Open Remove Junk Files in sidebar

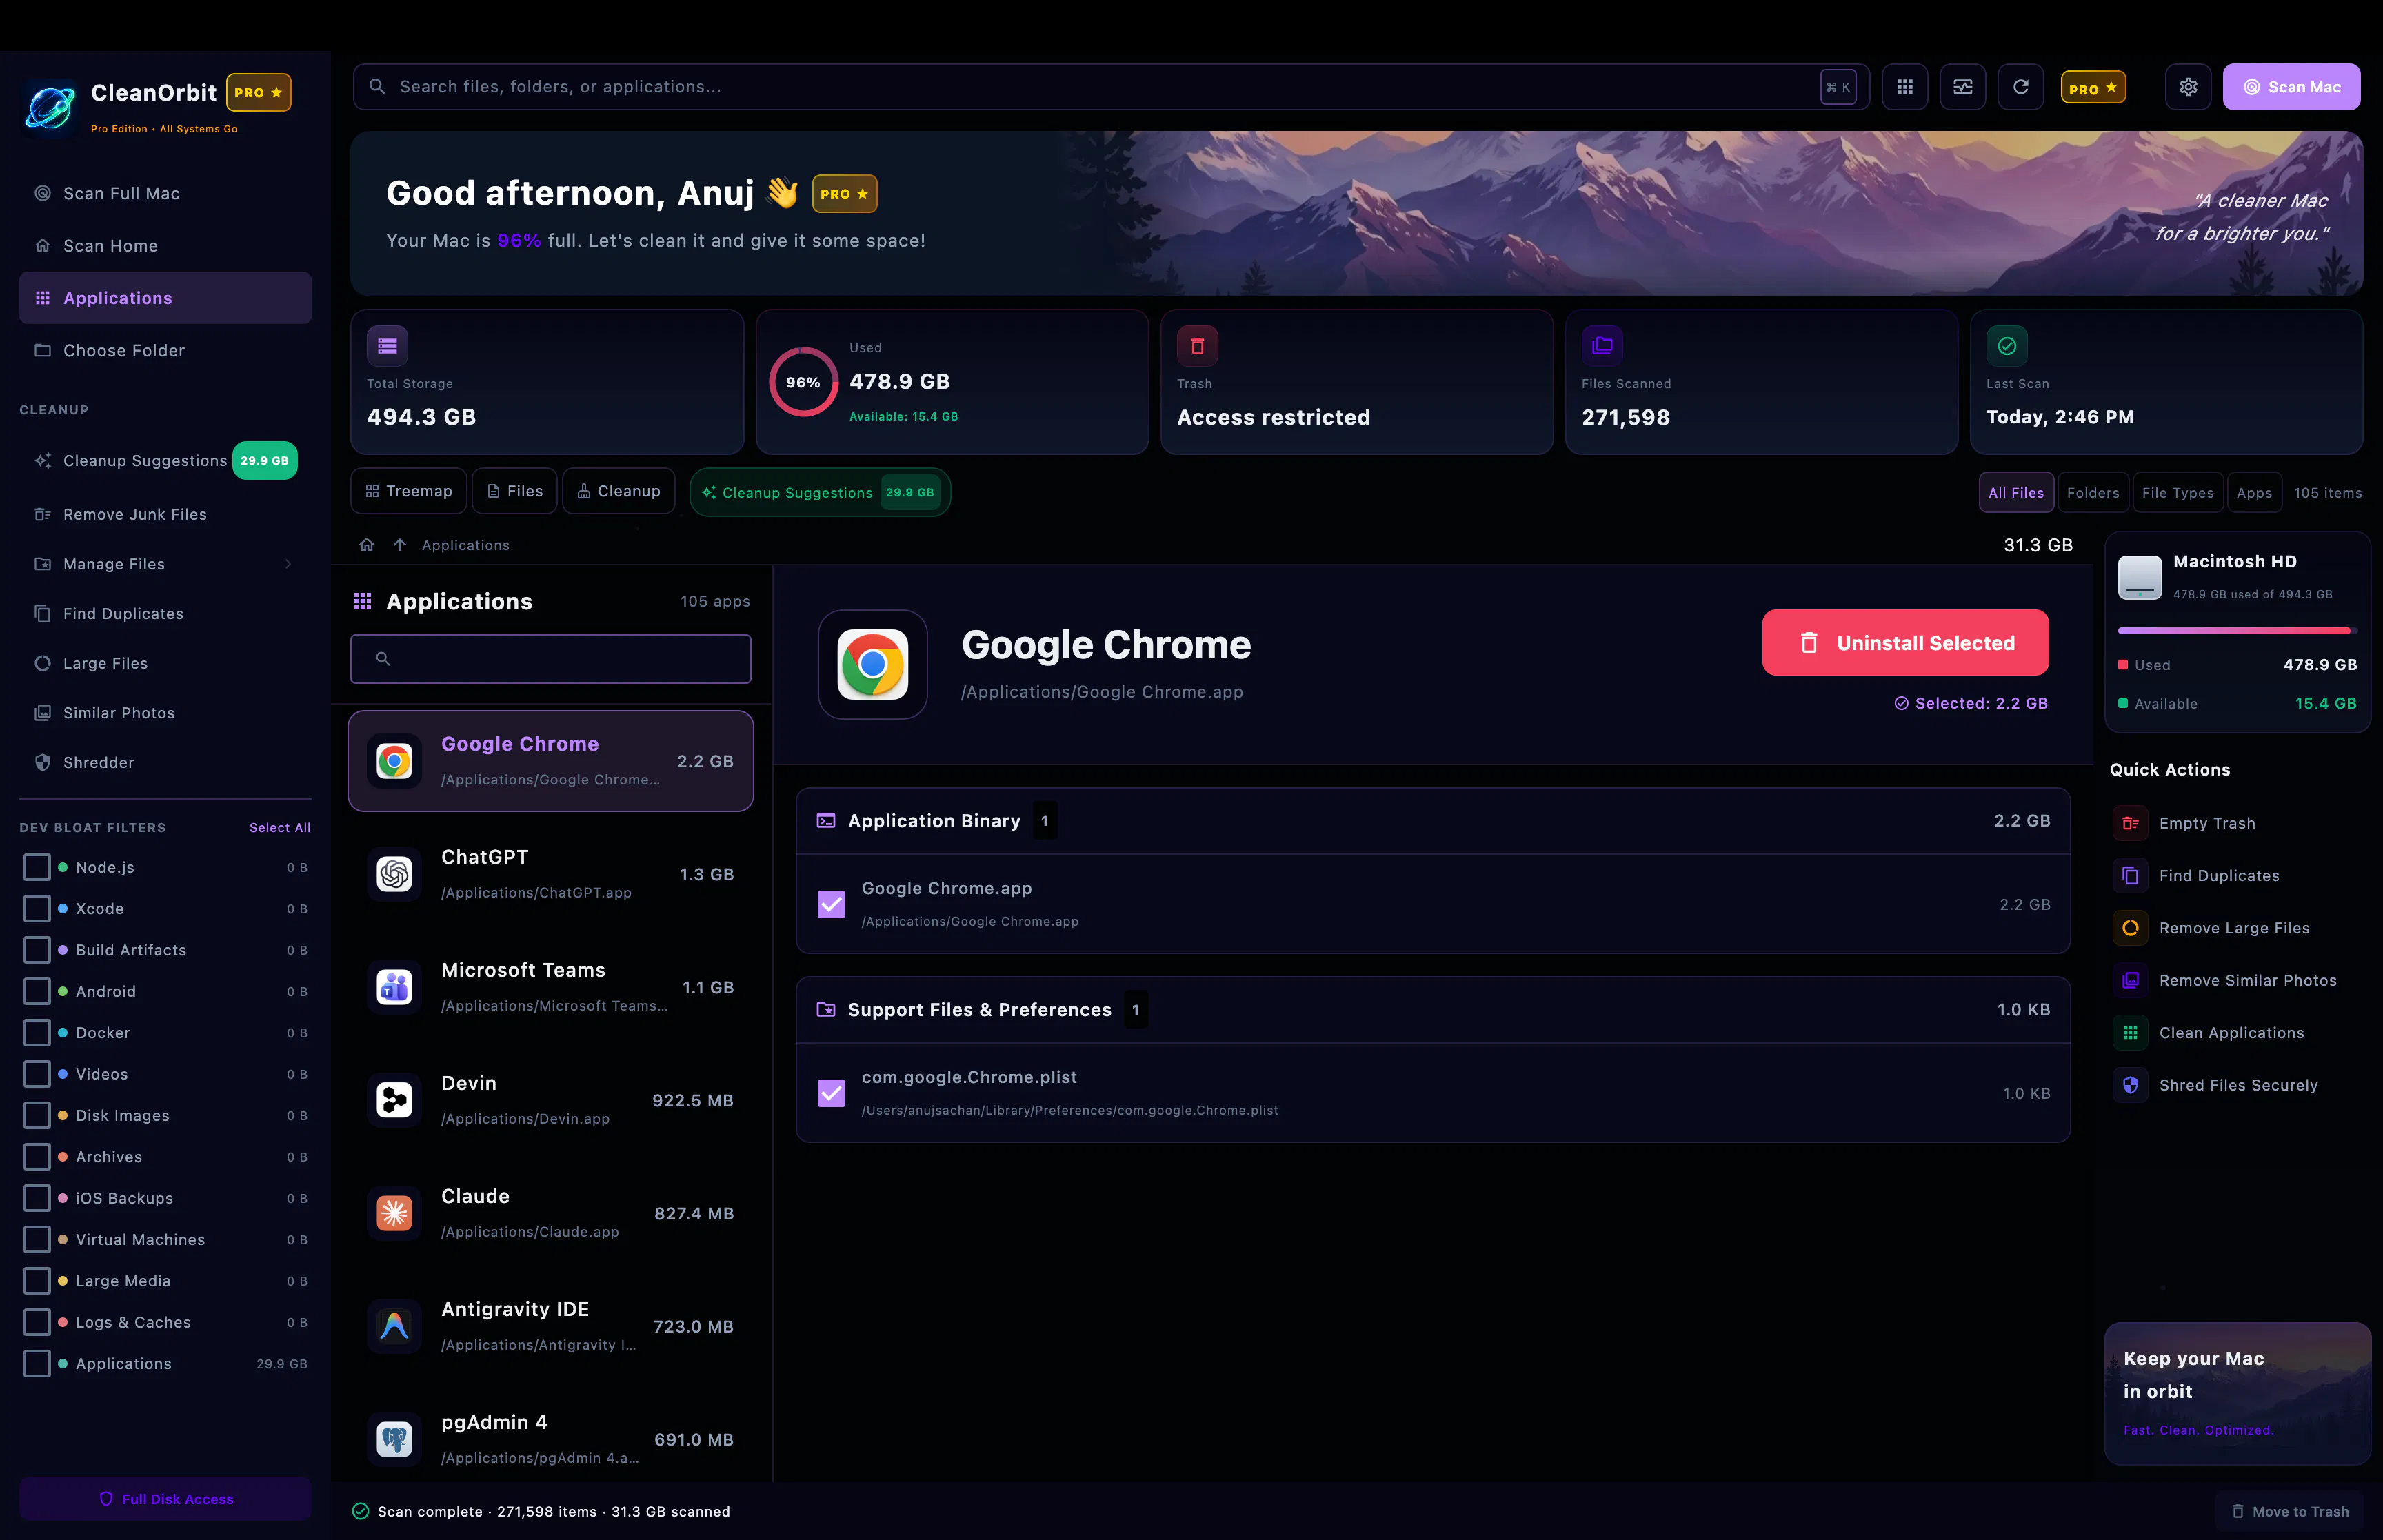[x=165, y=514]
